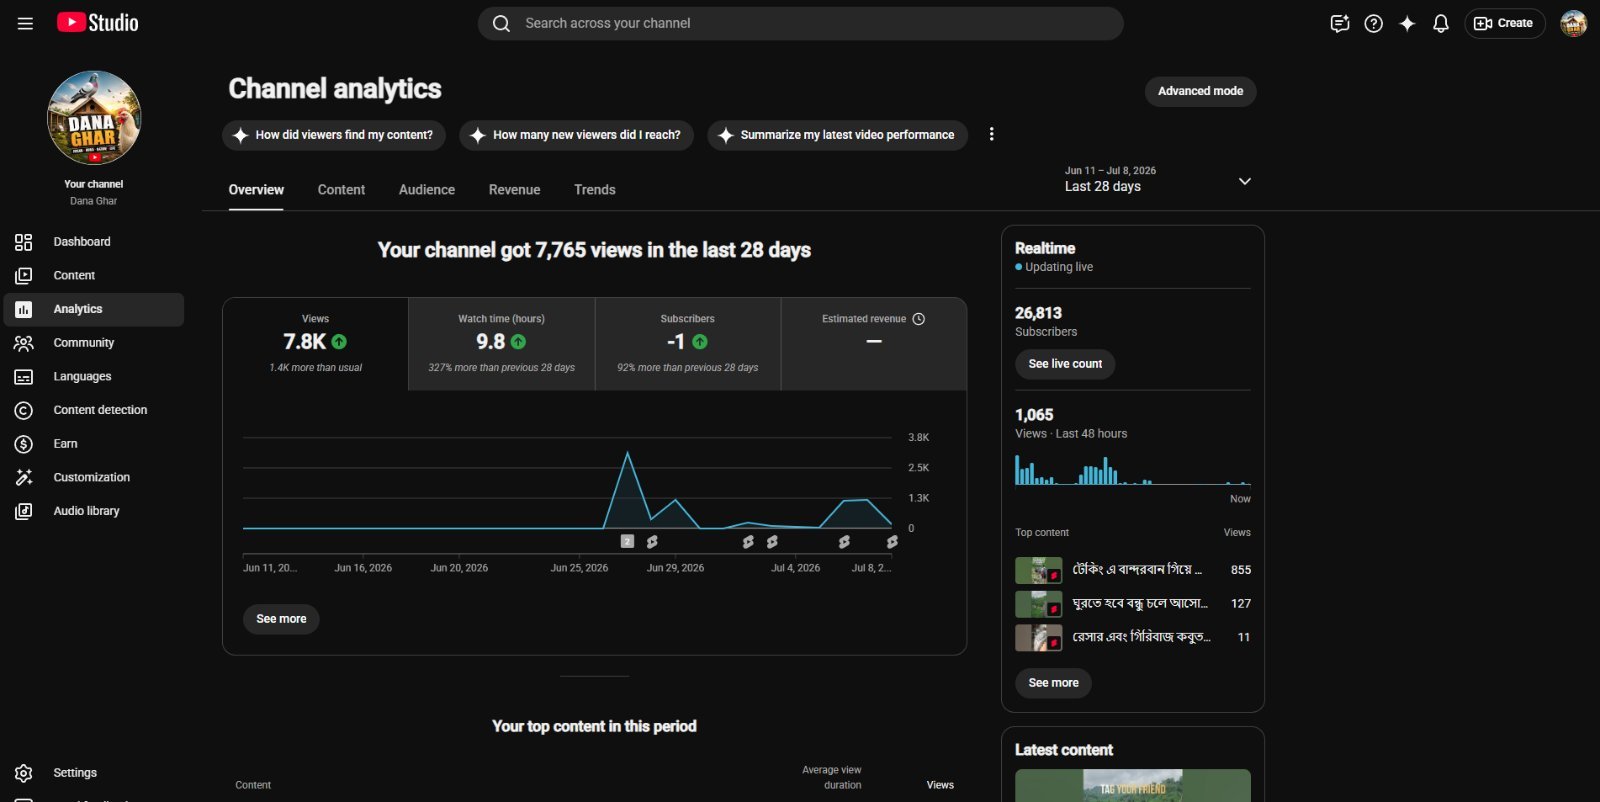Click the numbered 2 video marker on chart
Screen dimensions: 1600x802
click(627, 541)
